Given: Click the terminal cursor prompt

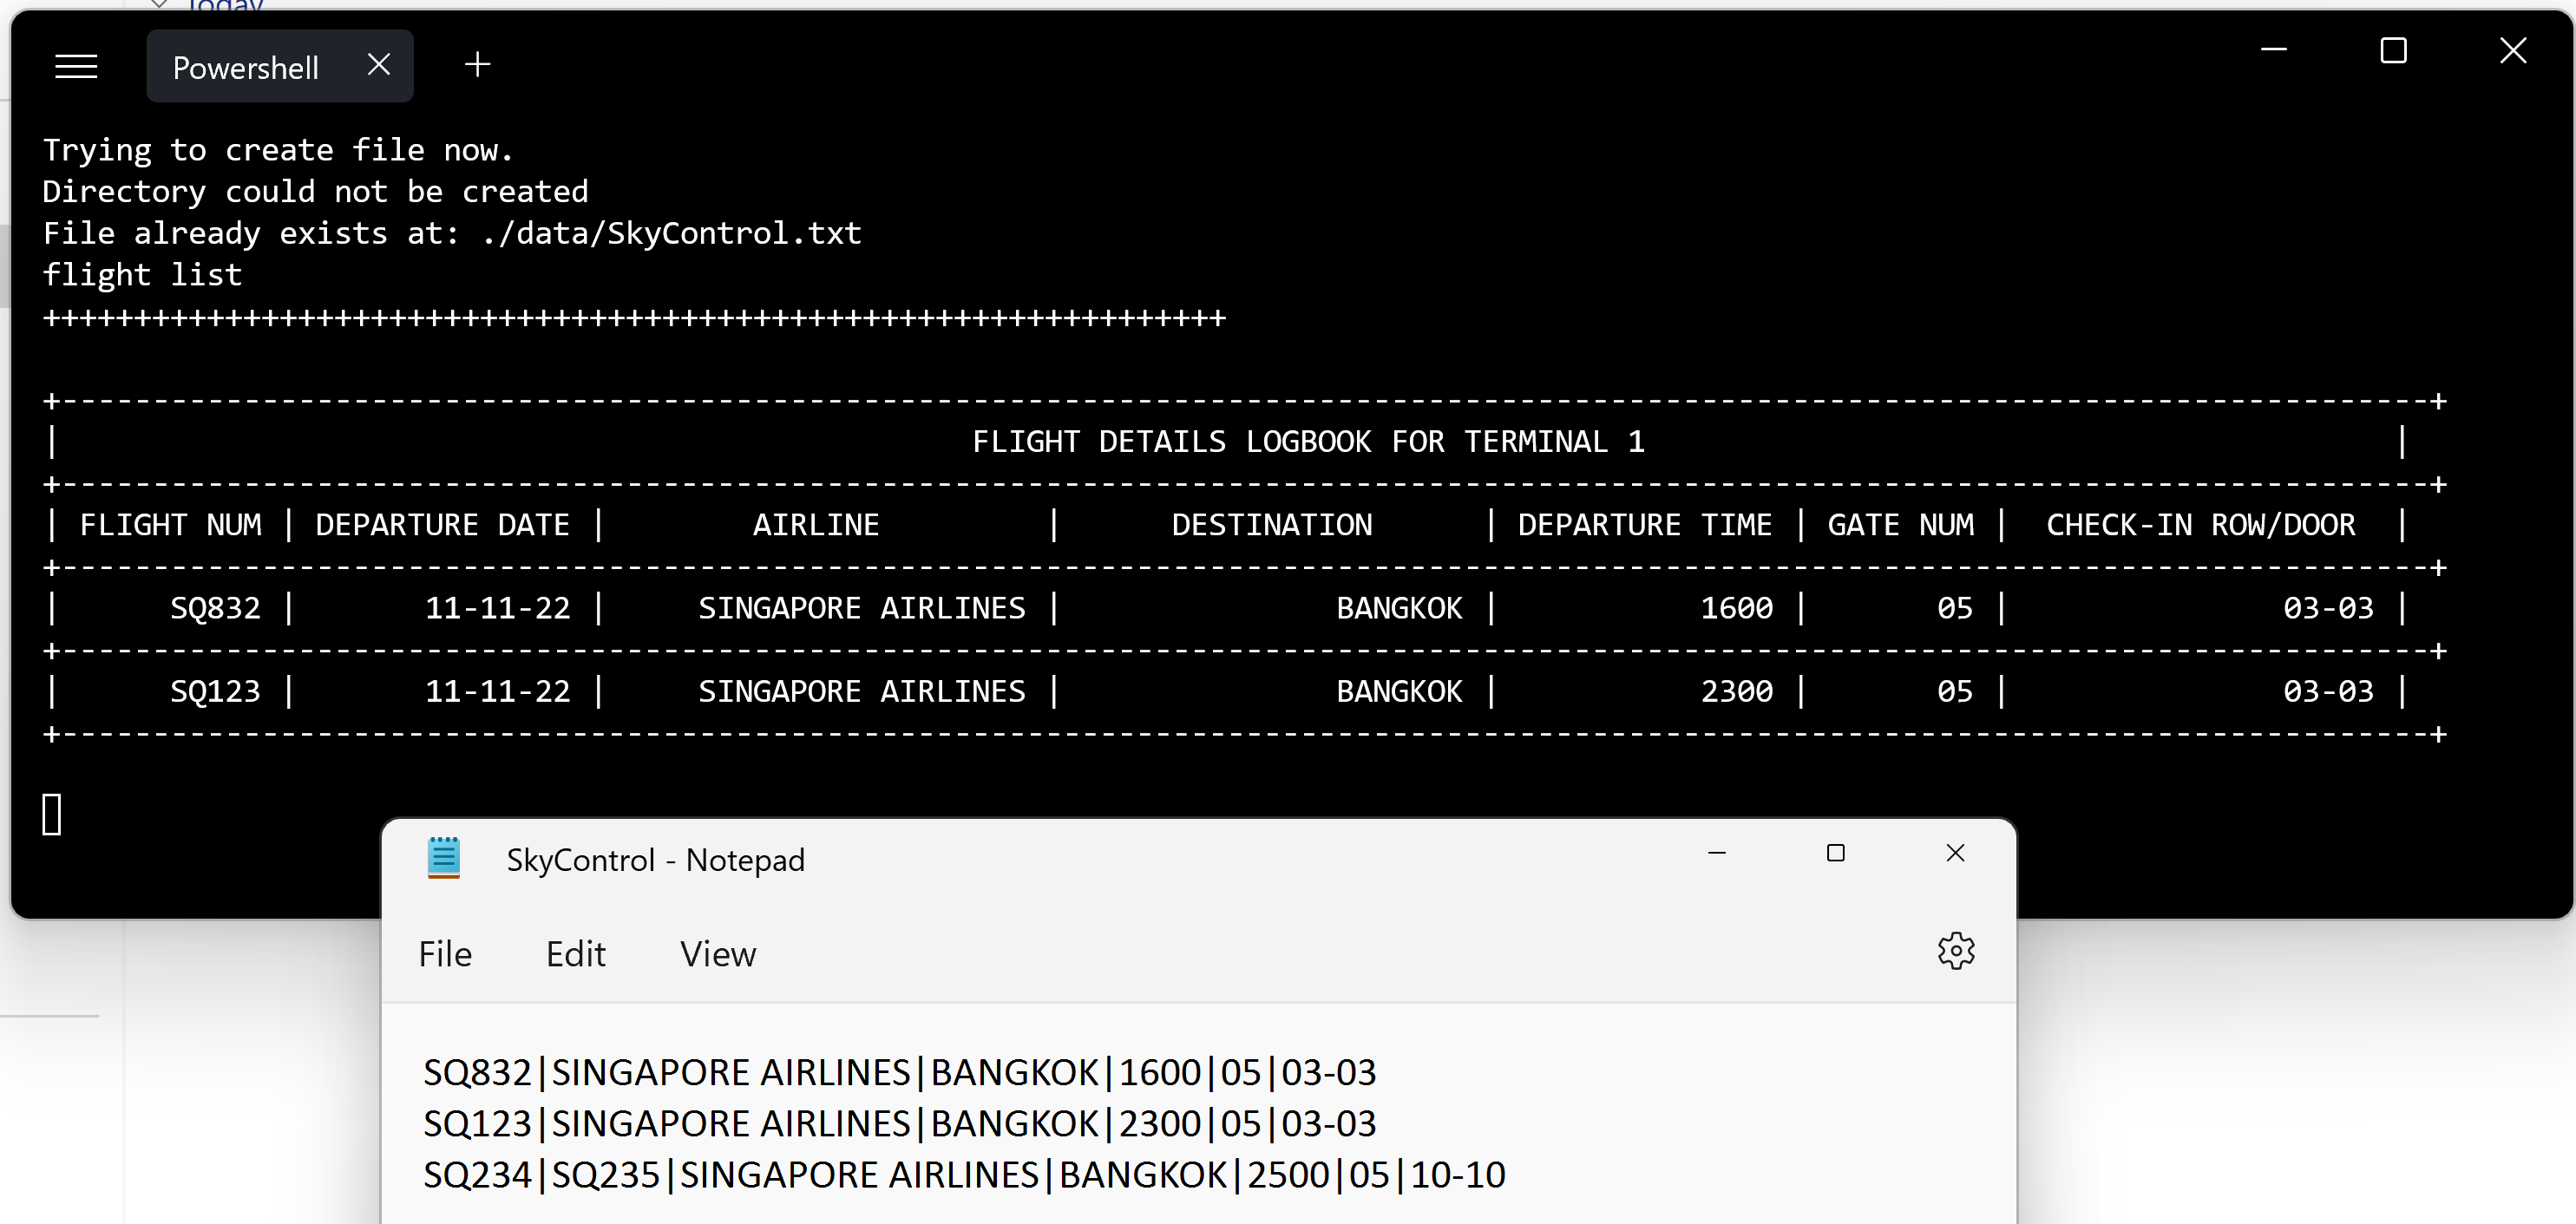Looking at the screenshot, I should click(52, 814).
